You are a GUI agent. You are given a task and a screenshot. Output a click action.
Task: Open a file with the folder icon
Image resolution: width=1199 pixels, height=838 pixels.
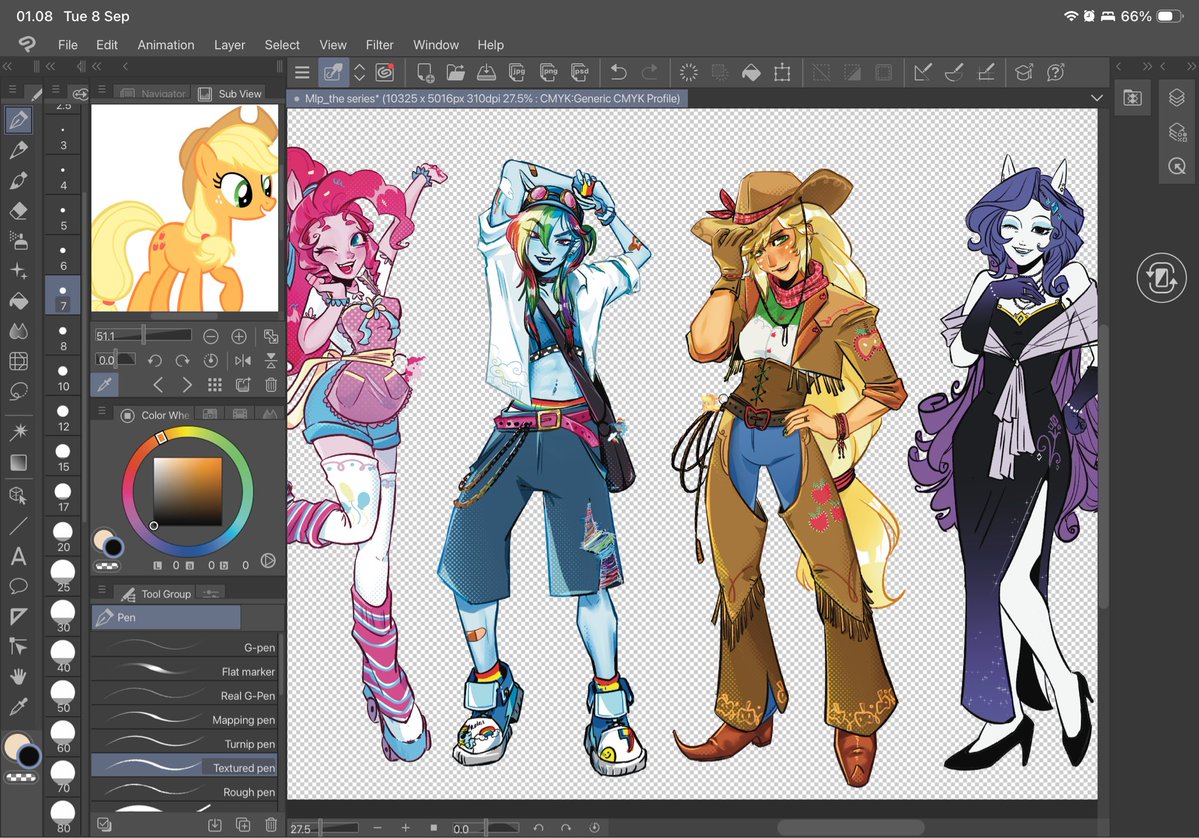click(x=456, y=73)
